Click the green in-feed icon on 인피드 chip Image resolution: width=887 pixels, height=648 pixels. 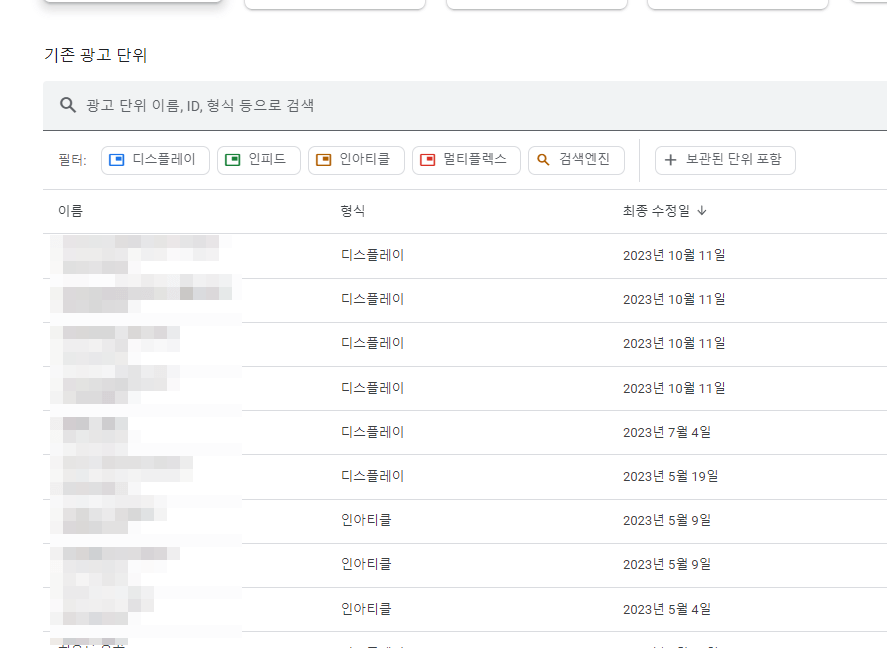[x=231, y=160]
